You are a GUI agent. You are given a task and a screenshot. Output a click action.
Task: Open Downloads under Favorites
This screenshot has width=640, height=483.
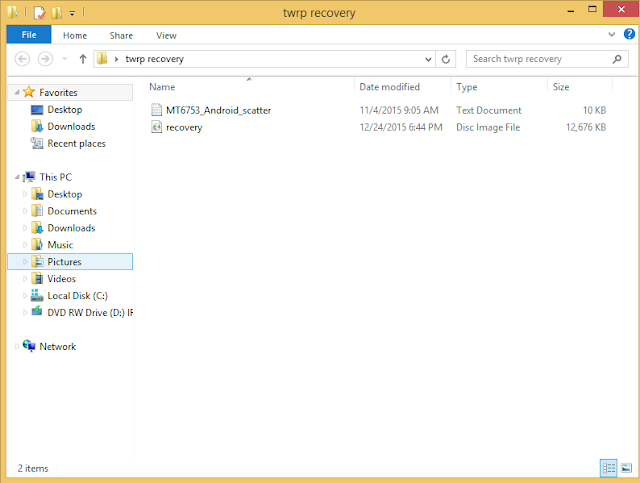click(71, 127)
